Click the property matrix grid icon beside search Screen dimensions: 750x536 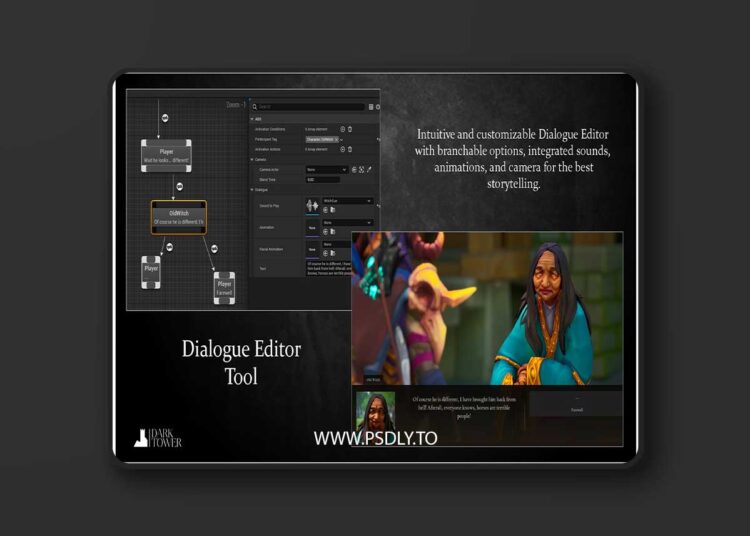371,107
